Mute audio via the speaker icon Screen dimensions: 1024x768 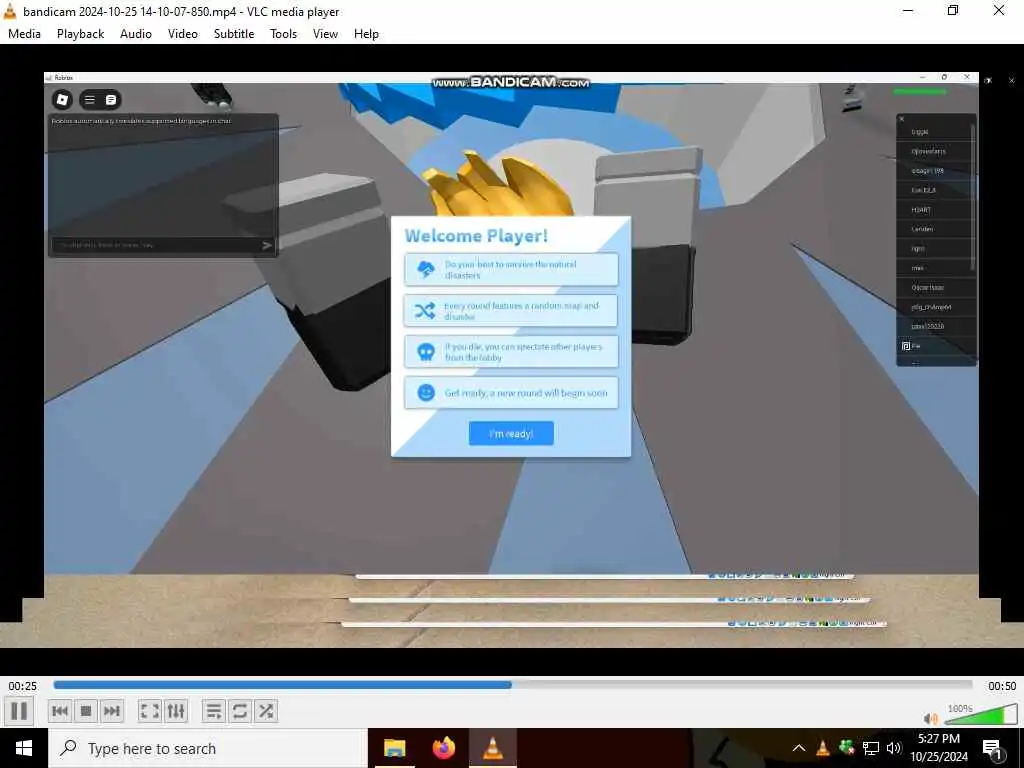[x=931, y=718]
